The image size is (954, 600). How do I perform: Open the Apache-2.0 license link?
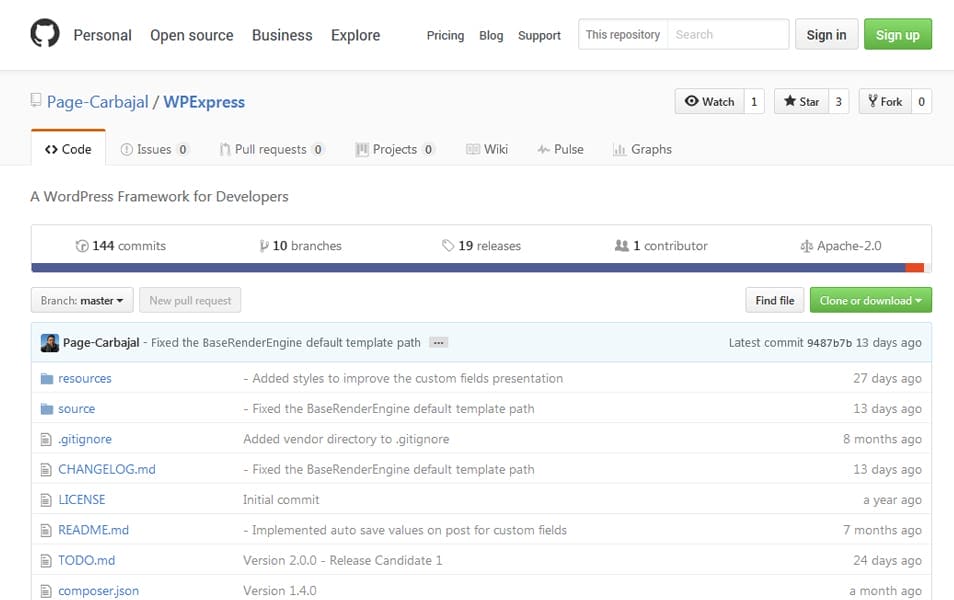point(841,246)
